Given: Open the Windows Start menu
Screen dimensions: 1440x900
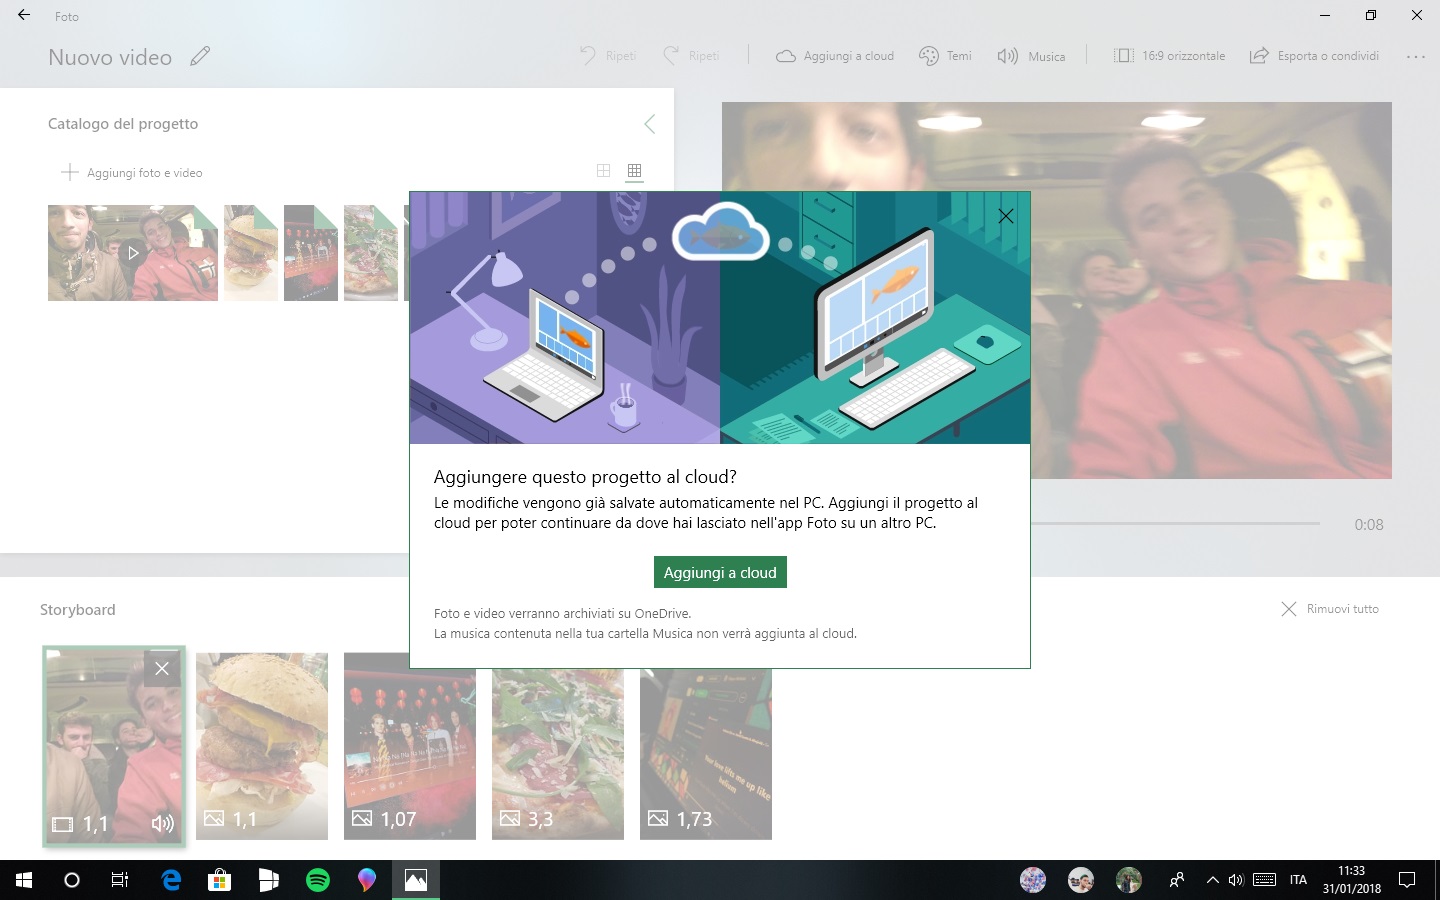Looking at the screenshot, I should 24,880.
